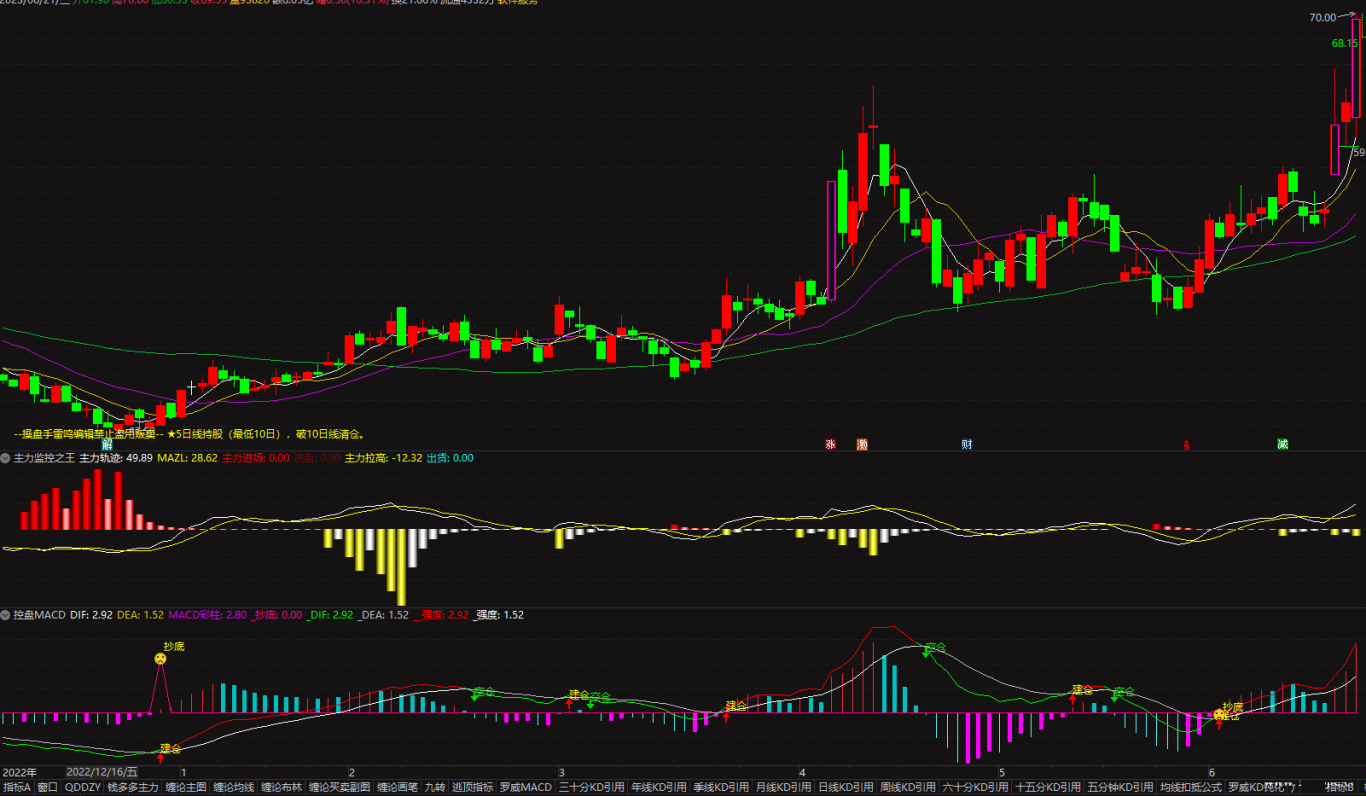Select the 罗威MACD indicator tab
Screen dimensions: 1366x796
tap(526, 788)
